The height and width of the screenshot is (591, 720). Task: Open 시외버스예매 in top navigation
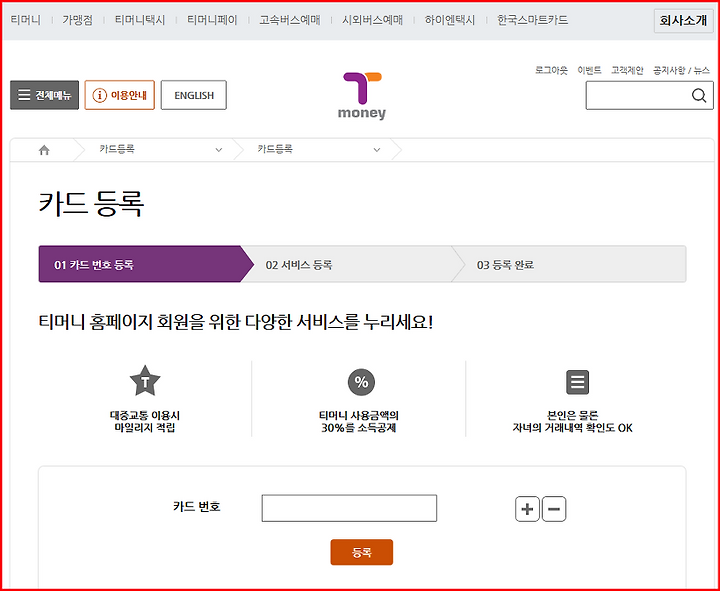coord(372,20)
